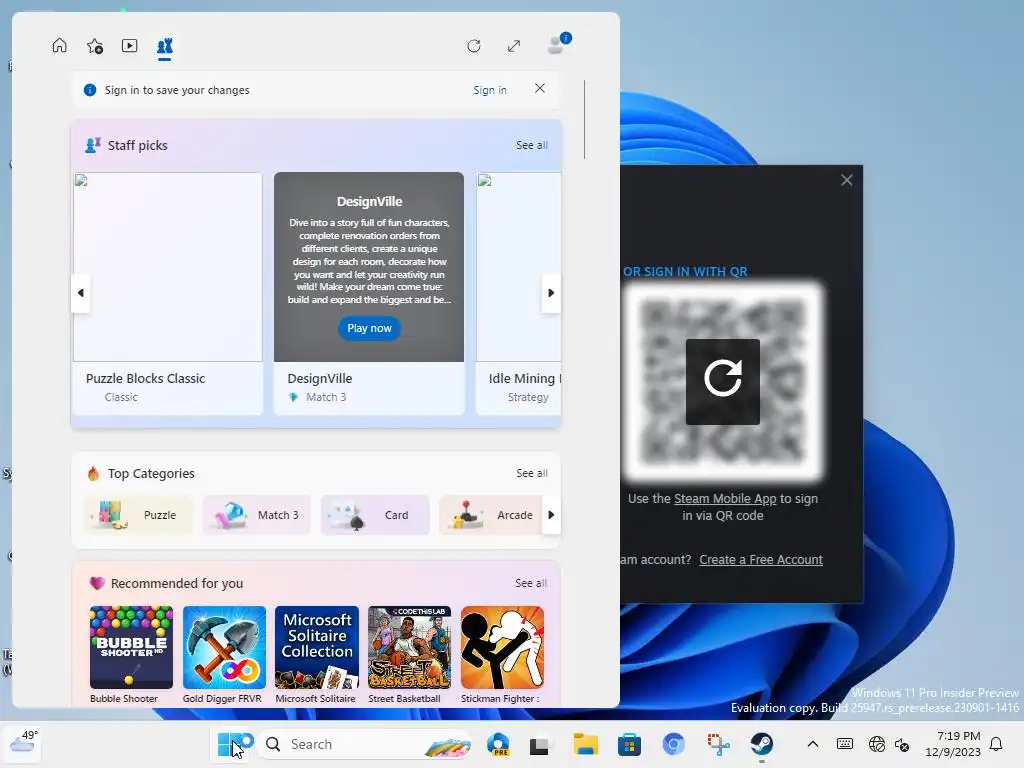Dismiss the sign-in notification banner

tap(539, 88)
